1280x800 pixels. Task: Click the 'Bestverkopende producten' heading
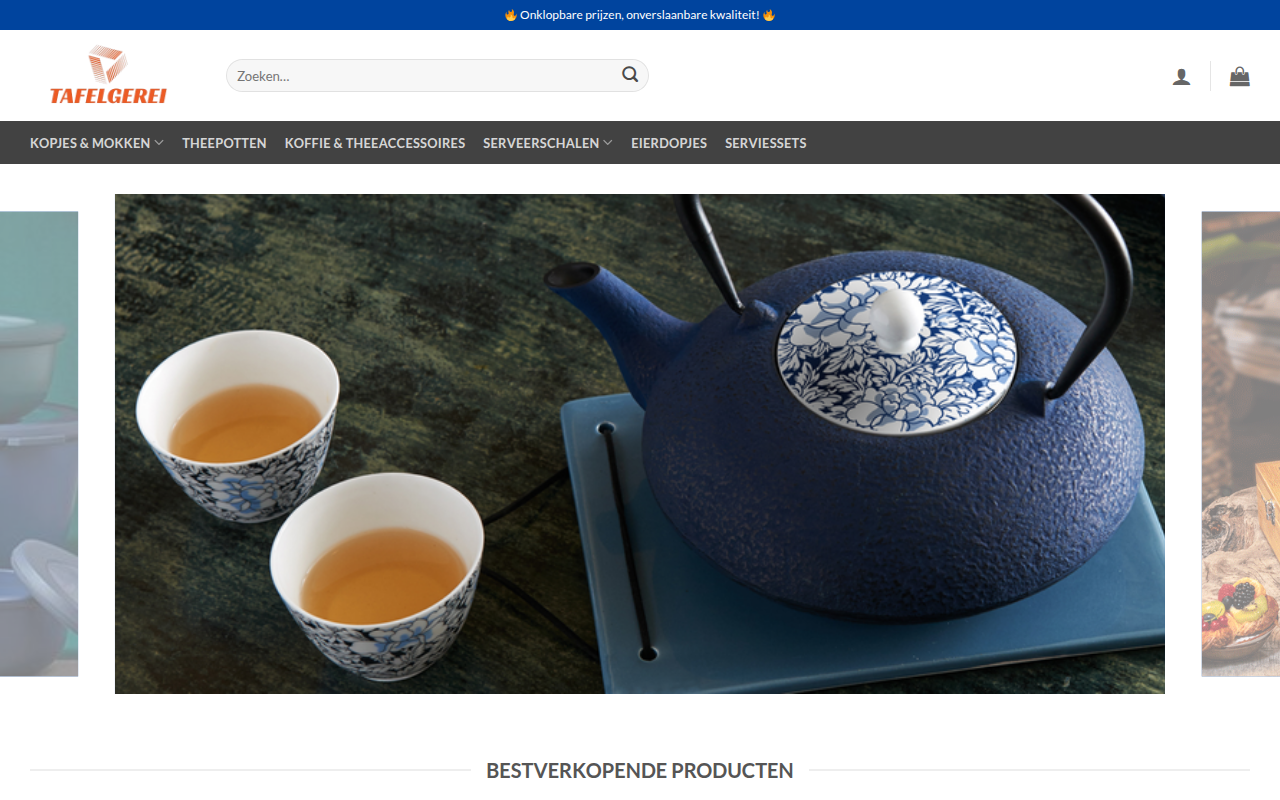click(x=640, y=771)
